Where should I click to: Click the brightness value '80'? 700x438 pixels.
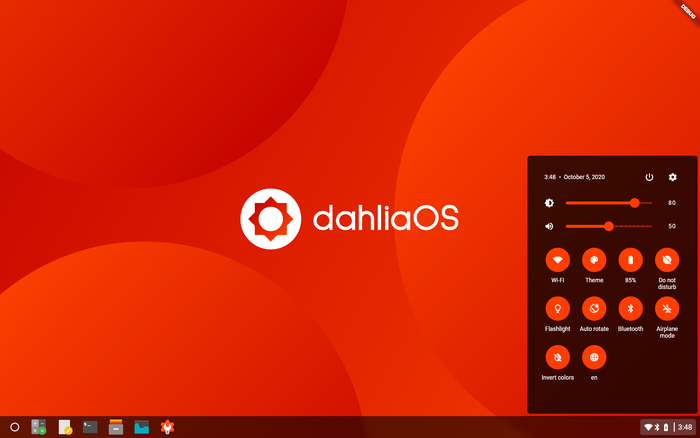[x=672, y=203]
